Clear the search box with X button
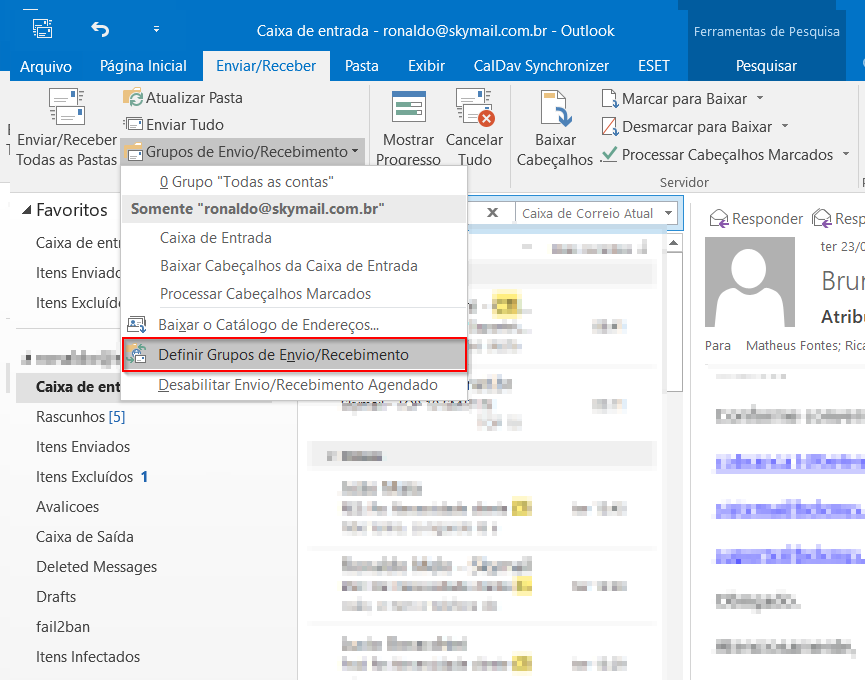The image size is (865, 680). 492,213
